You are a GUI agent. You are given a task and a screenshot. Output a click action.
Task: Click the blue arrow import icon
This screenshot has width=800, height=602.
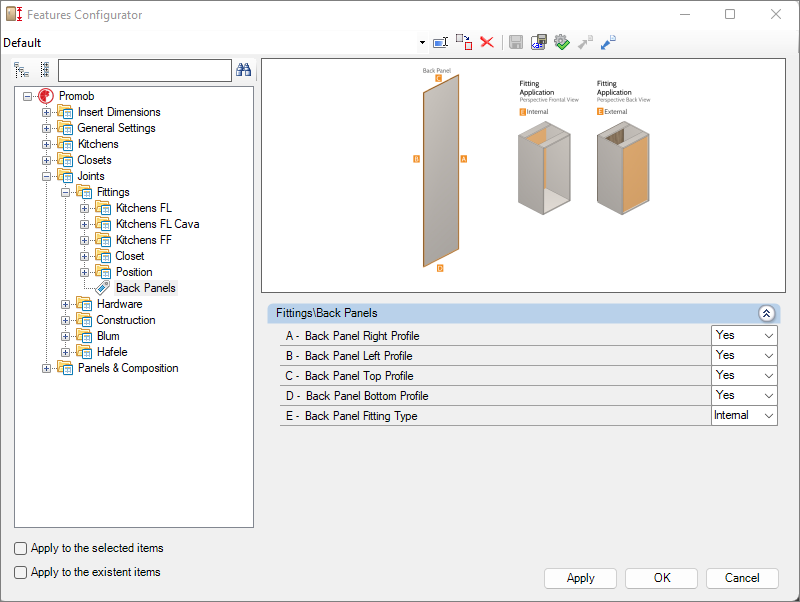(608, 42)
